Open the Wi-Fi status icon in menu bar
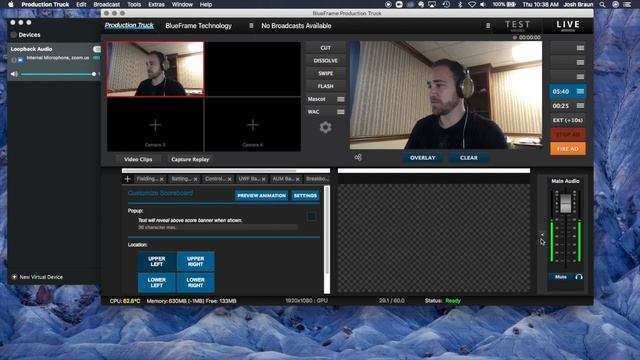Image resolution: width=640 pixels, height=360 pixels. 471,4
